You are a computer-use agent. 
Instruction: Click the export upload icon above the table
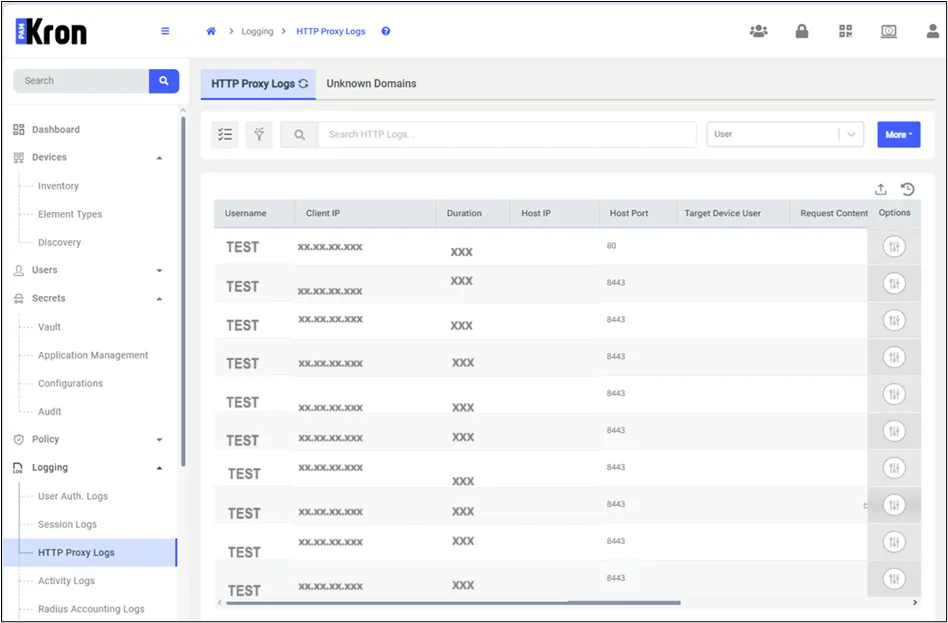pos(881,189)
